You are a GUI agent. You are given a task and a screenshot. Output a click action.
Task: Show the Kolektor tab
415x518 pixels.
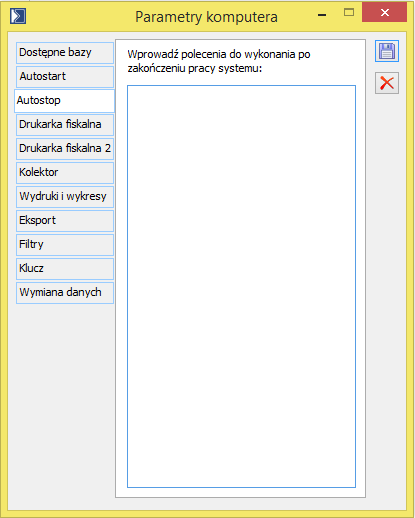click(65, 173)
